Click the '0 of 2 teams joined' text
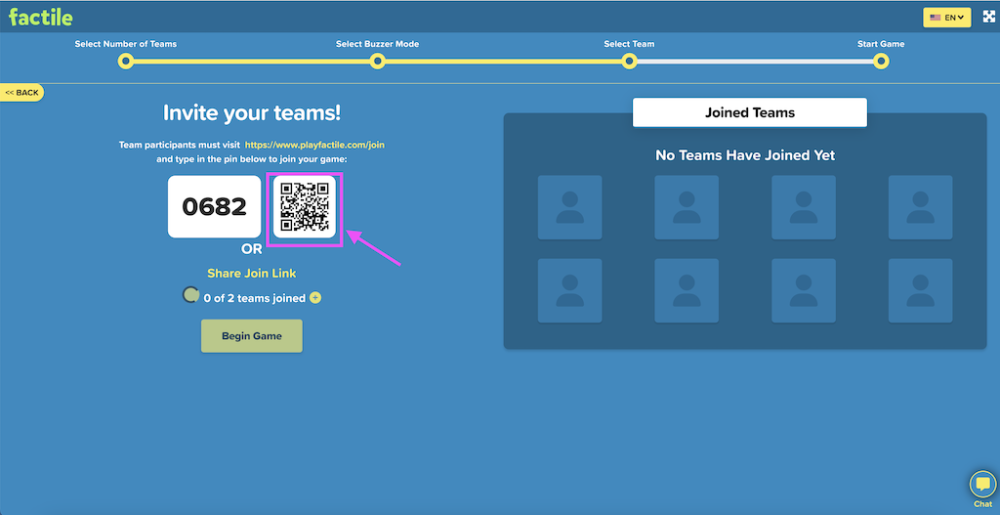This screenshot has width=1000, height=515. coord(254,298)
